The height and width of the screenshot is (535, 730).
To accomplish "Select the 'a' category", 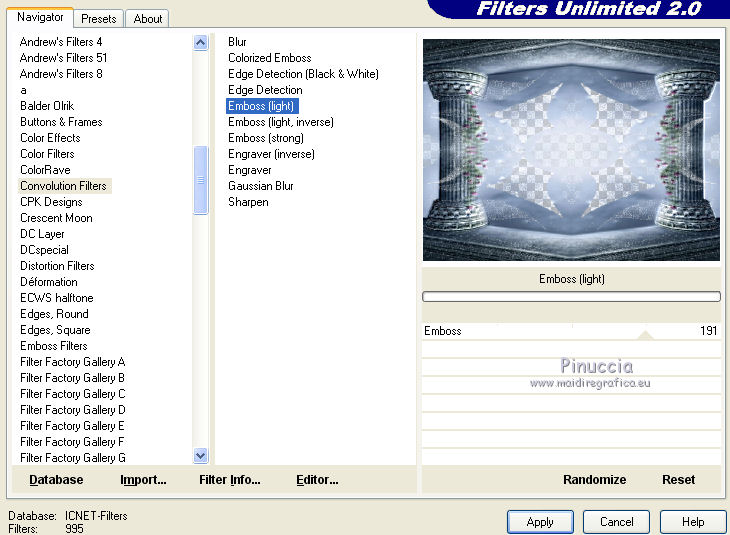I will pos(23,90).
